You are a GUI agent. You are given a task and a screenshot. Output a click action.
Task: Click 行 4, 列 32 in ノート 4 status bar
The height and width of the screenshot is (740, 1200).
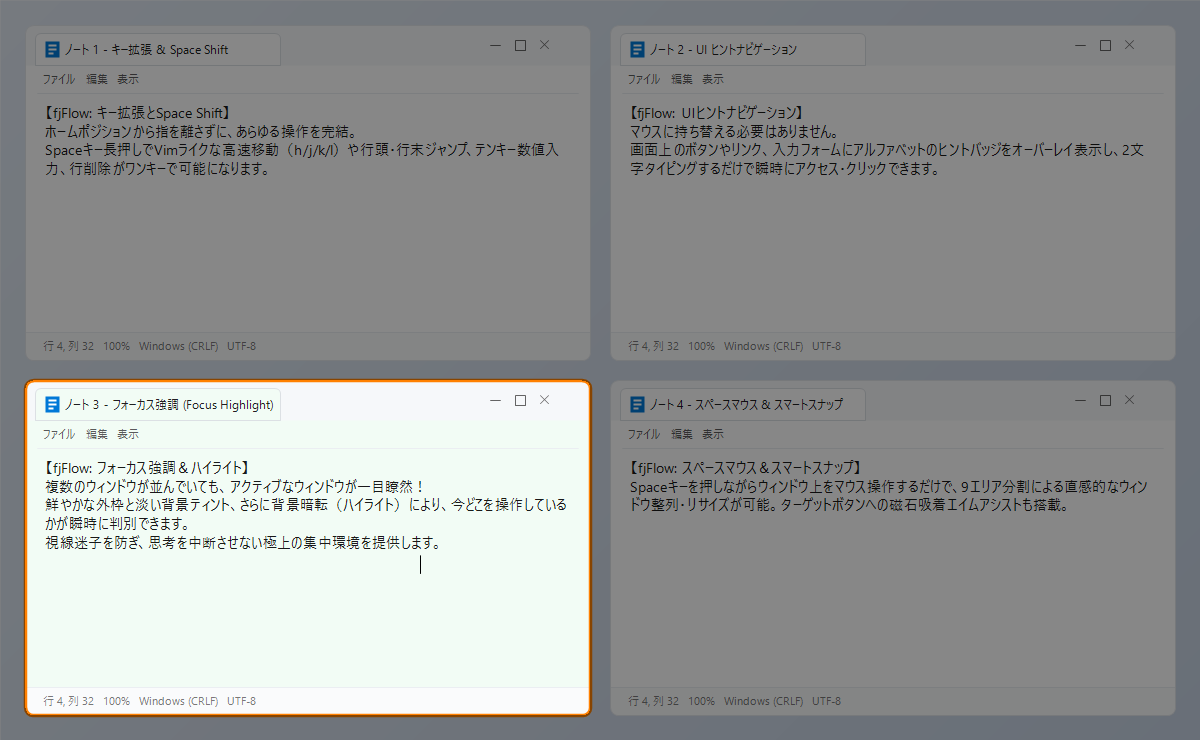click(654, 701)
